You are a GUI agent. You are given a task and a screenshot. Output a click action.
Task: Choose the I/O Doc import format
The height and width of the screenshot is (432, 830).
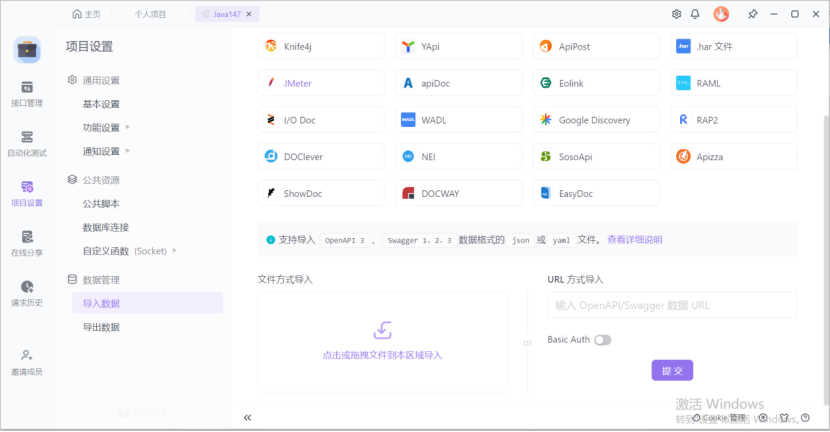(x=321, y=120)
